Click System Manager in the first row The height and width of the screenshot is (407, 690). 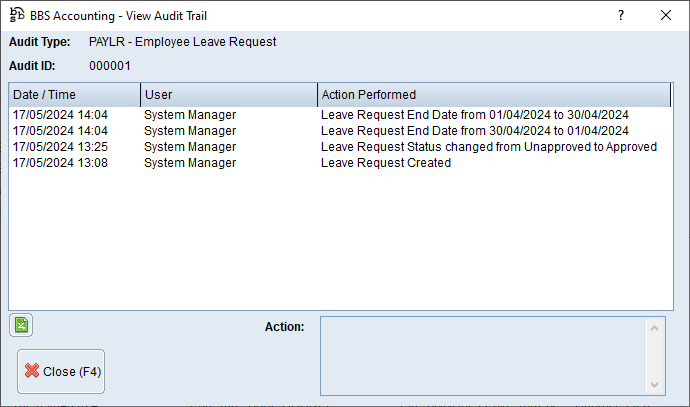(x=190, y=115)
